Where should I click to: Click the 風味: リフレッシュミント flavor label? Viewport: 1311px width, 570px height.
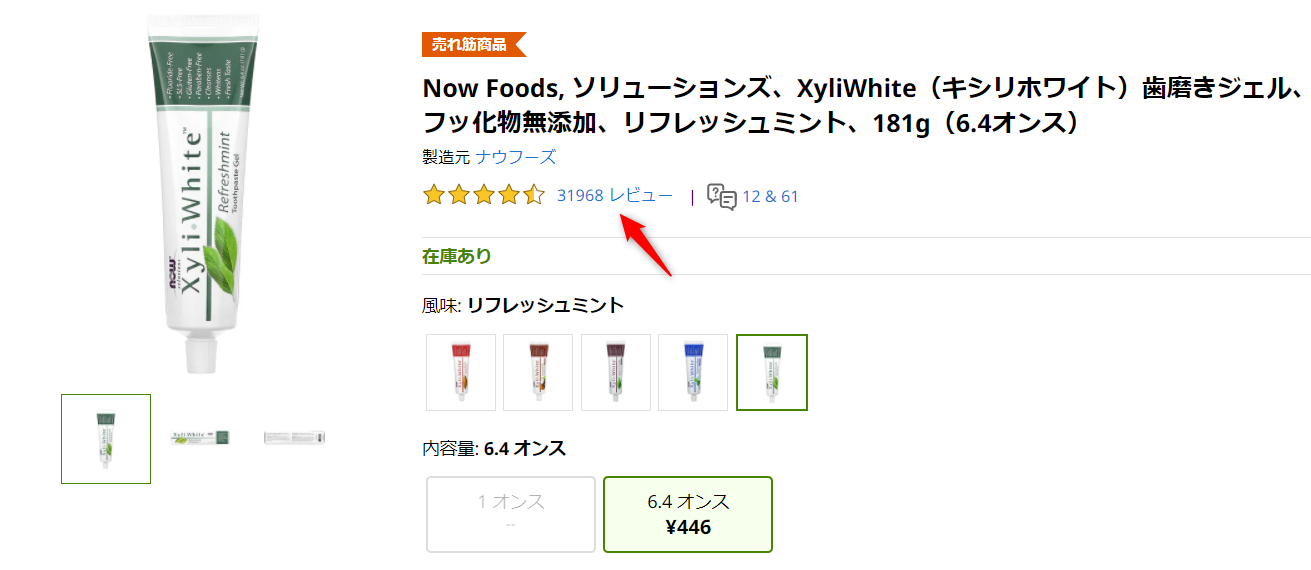coord(523,306)
